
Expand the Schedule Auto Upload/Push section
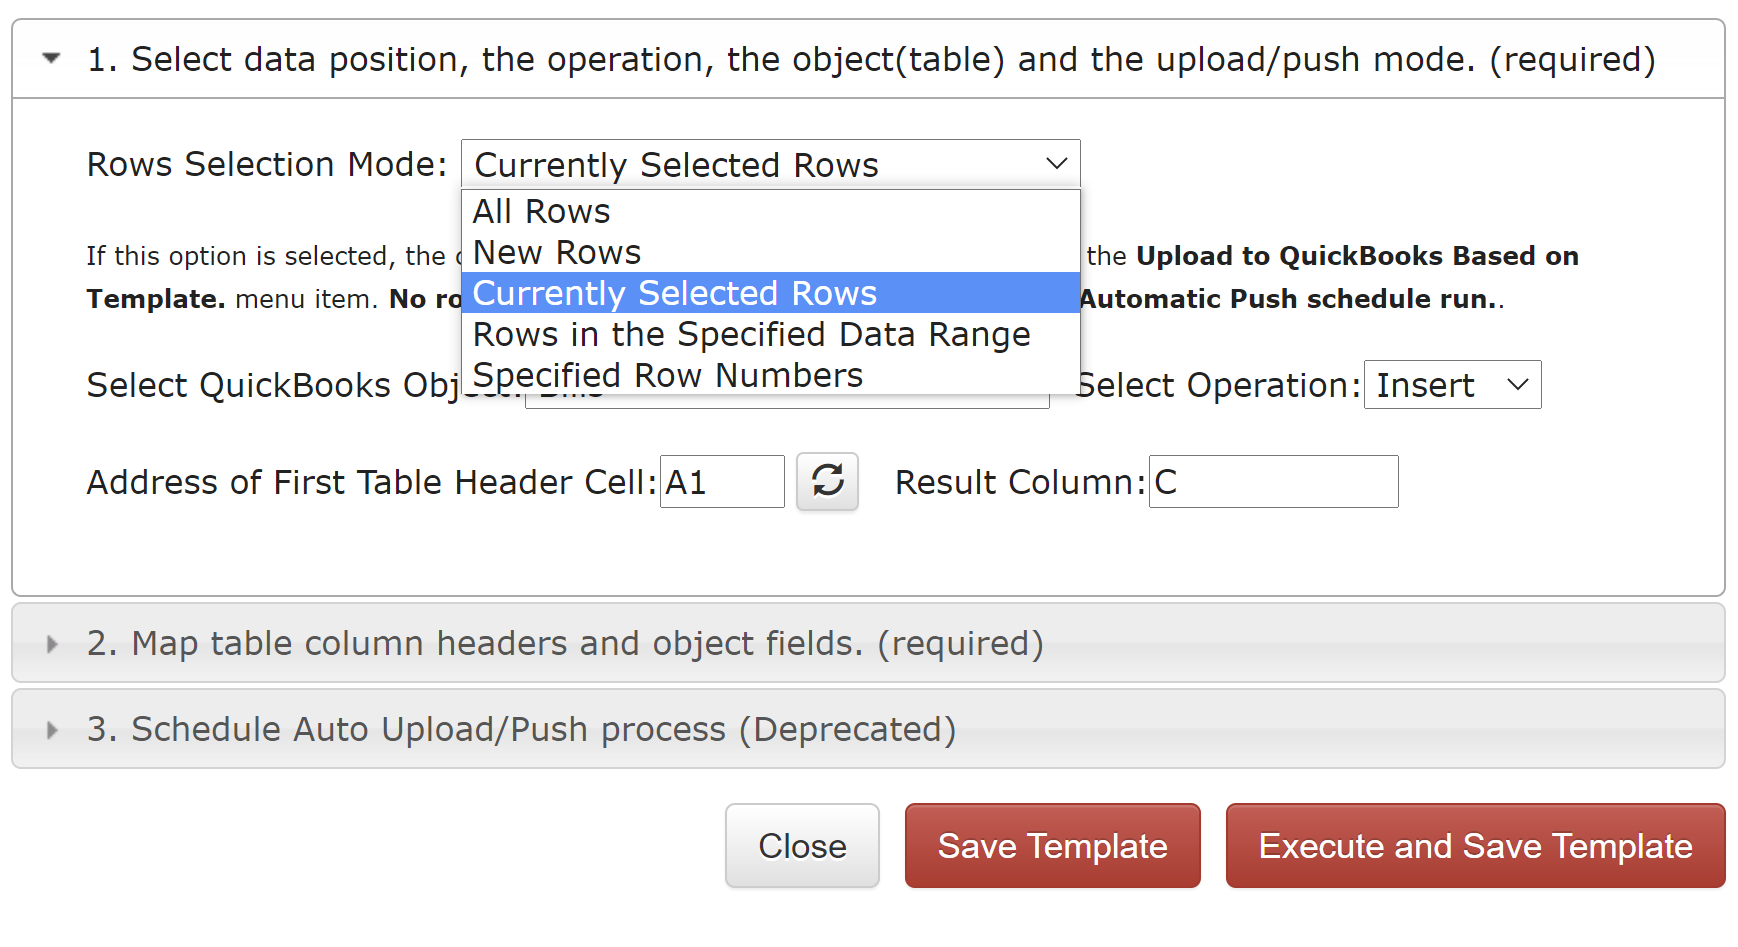52,730
